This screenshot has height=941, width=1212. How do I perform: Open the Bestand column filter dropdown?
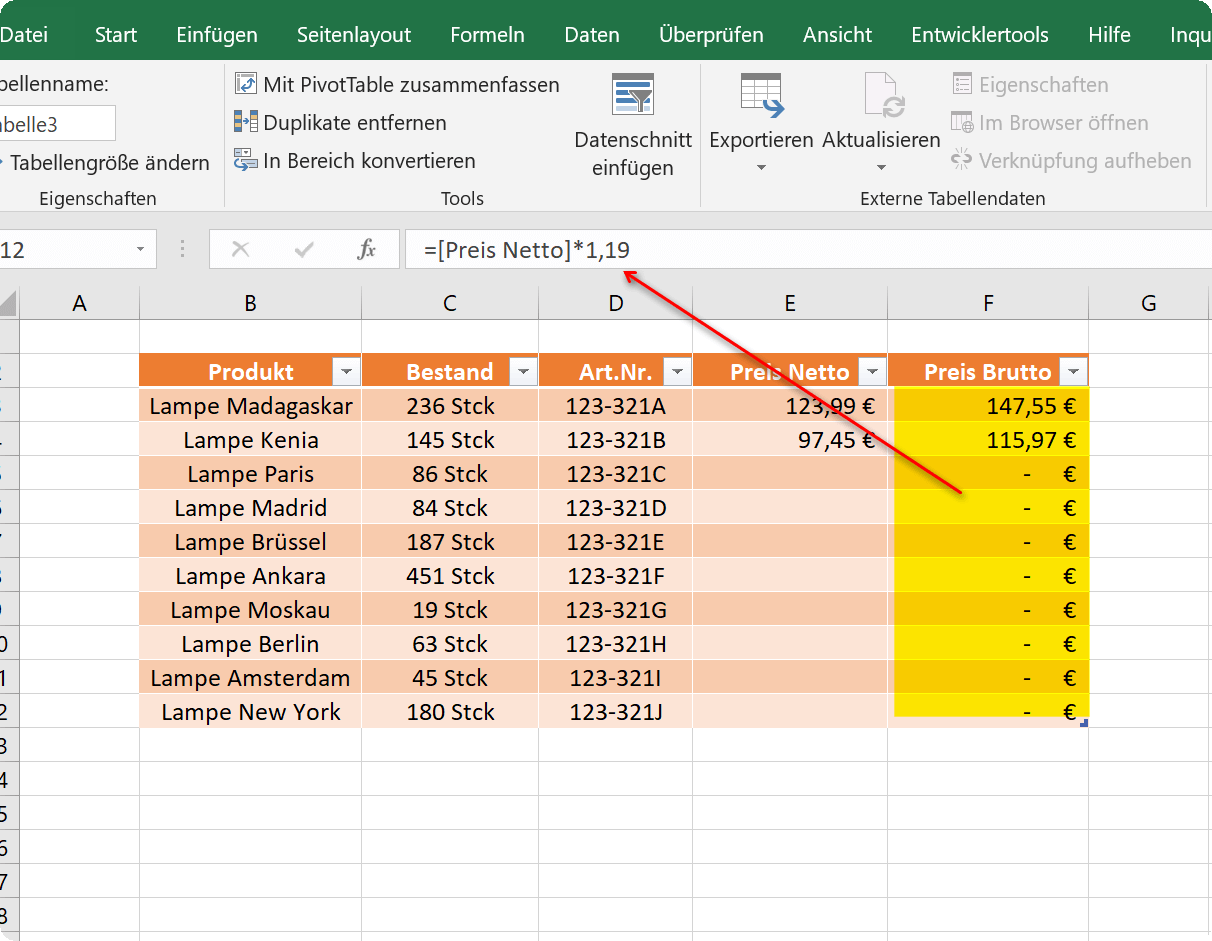[x=523, y=373]
